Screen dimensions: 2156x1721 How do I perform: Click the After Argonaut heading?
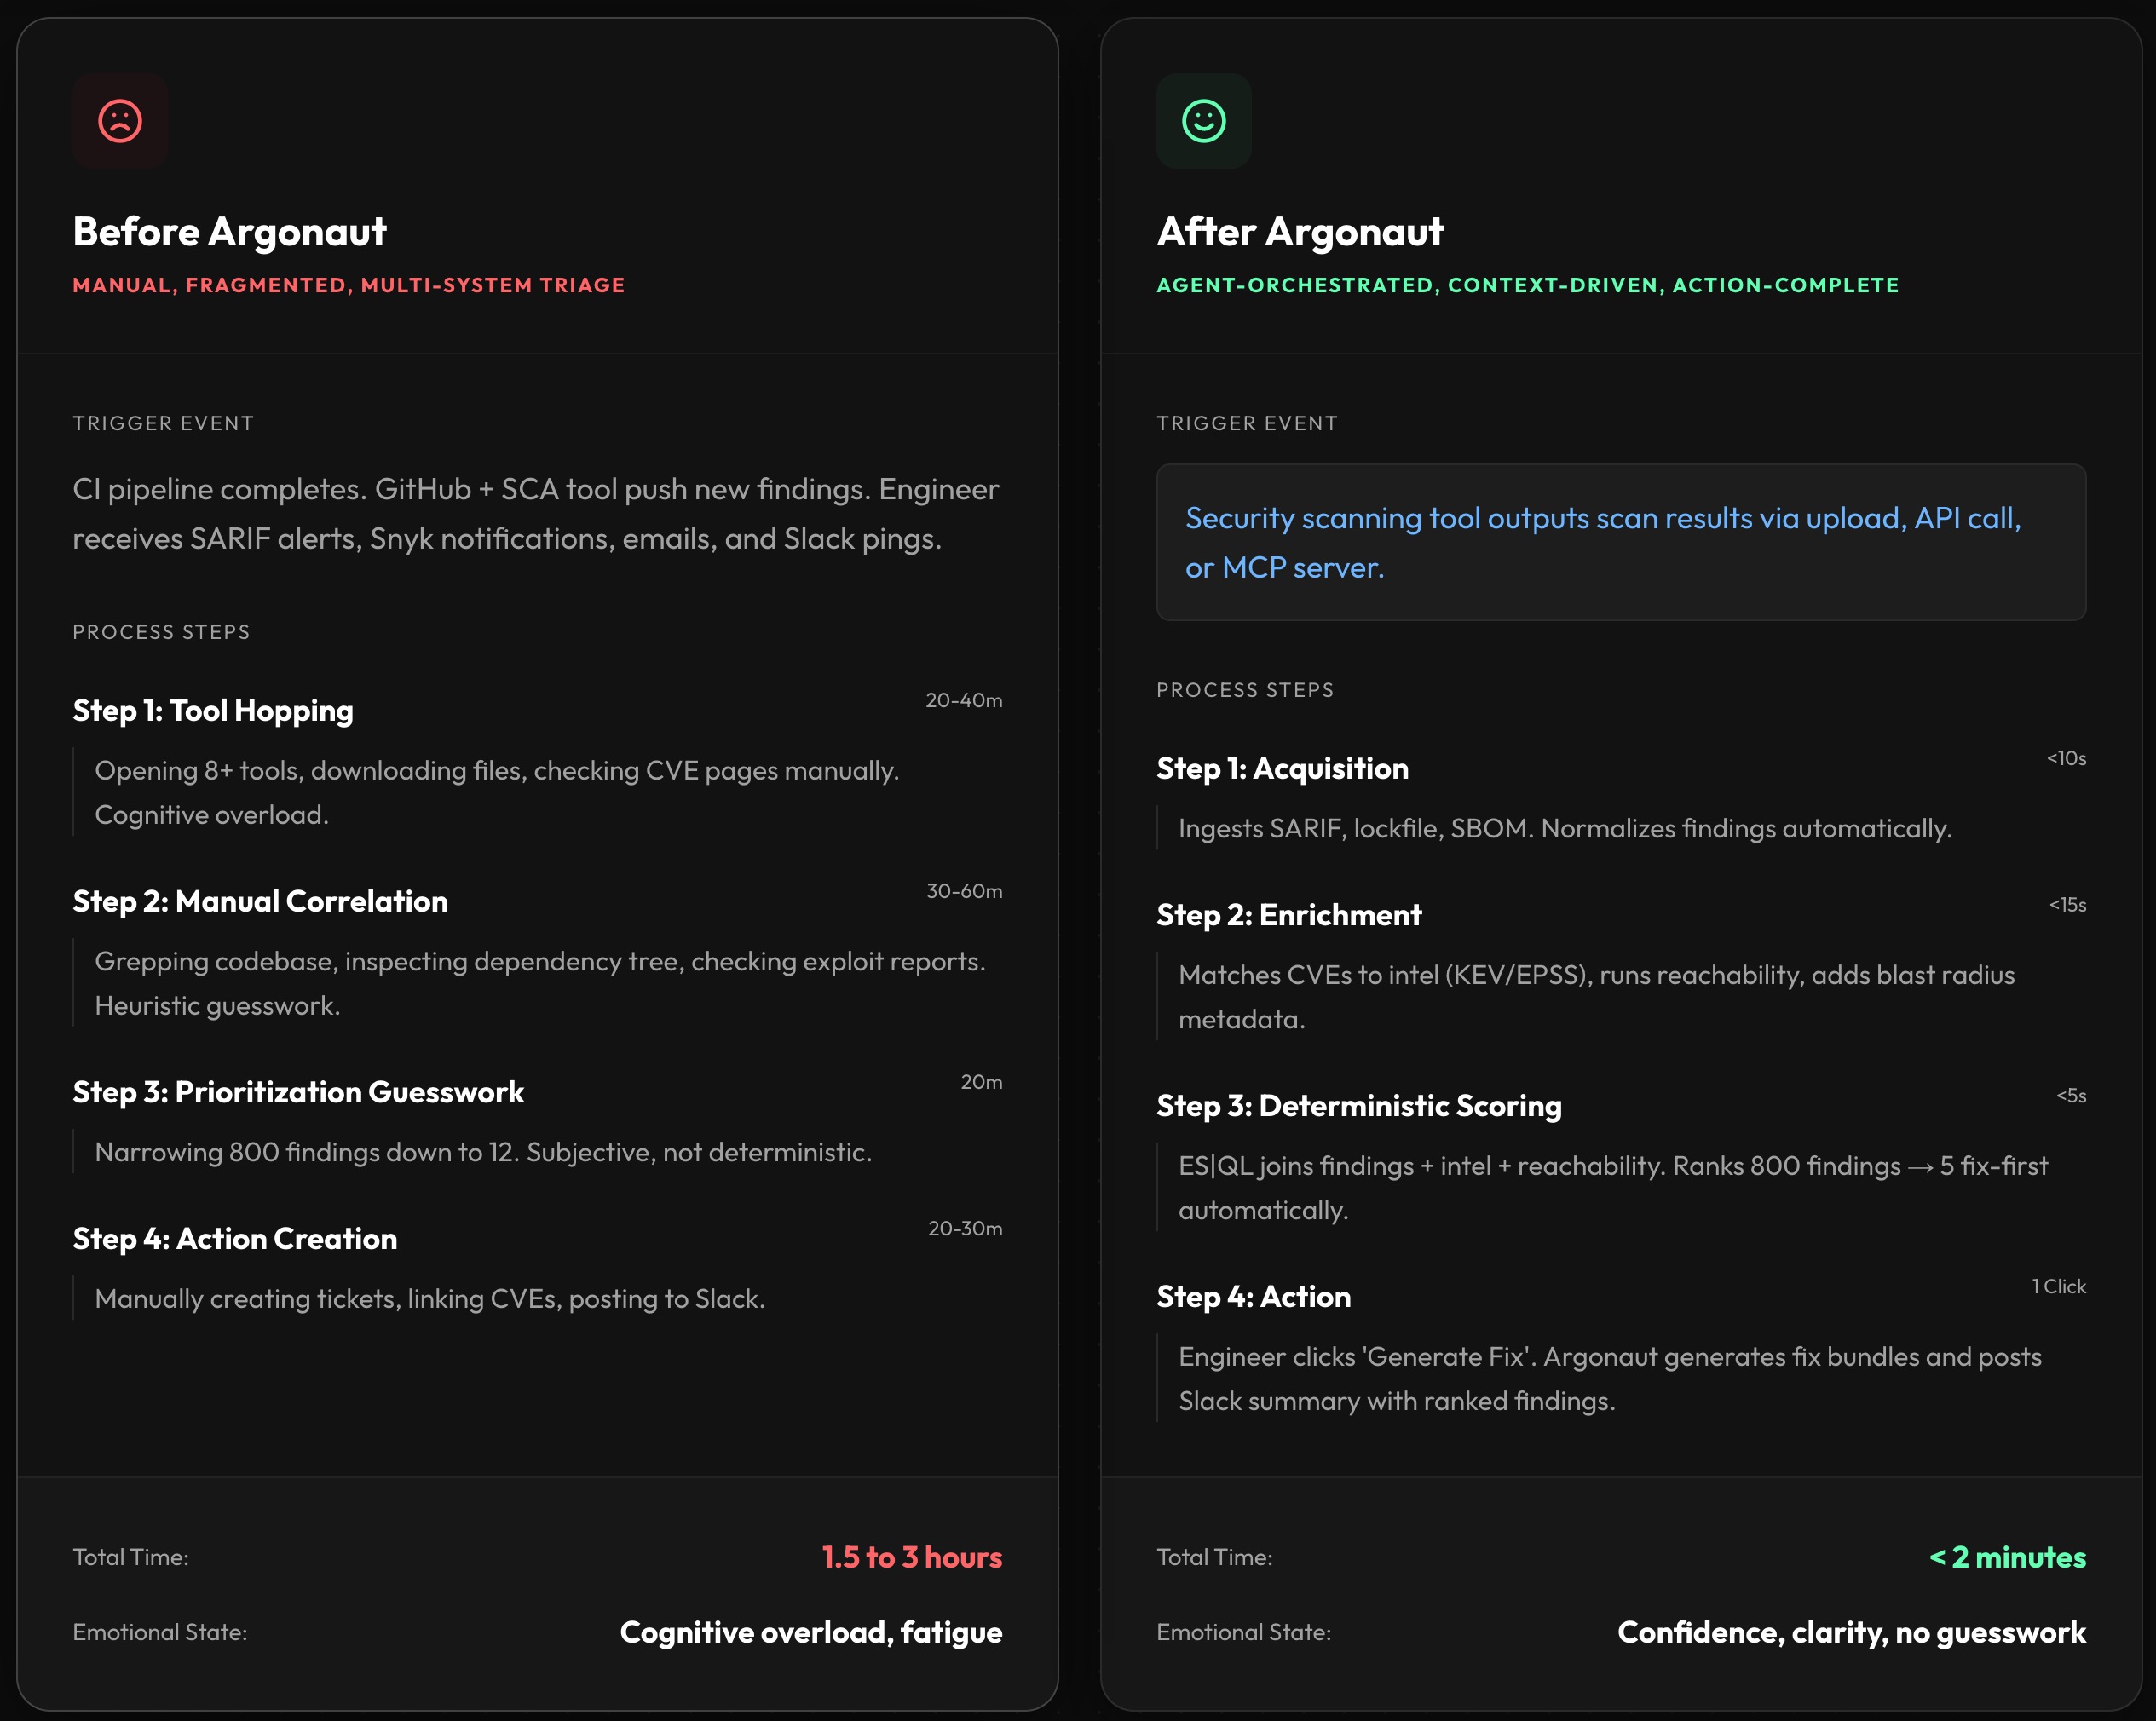point(1300,232)
